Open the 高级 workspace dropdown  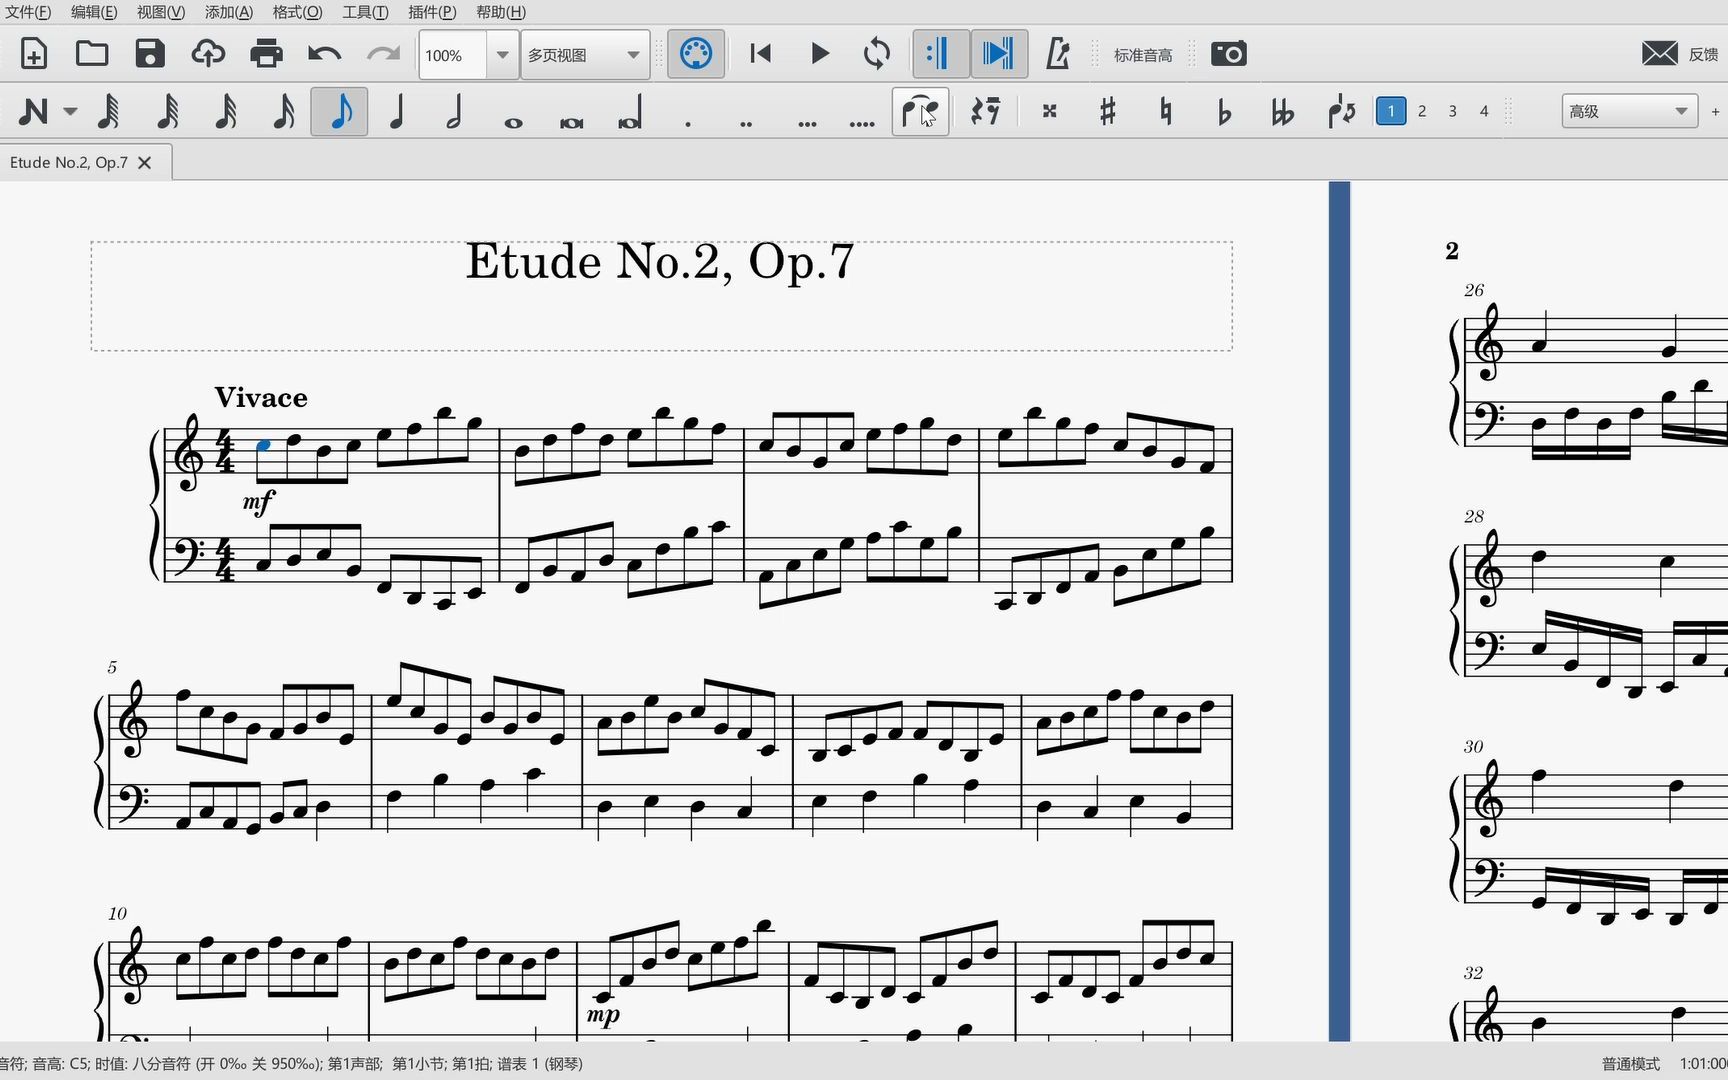pos(1629,111)
